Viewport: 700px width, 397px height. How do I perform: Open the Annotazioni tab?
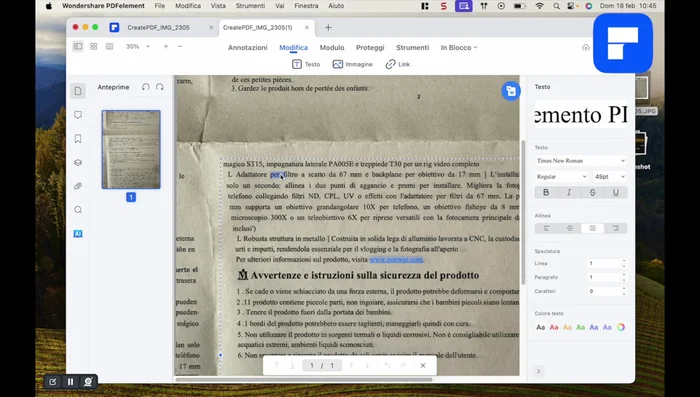pos(247,47)
